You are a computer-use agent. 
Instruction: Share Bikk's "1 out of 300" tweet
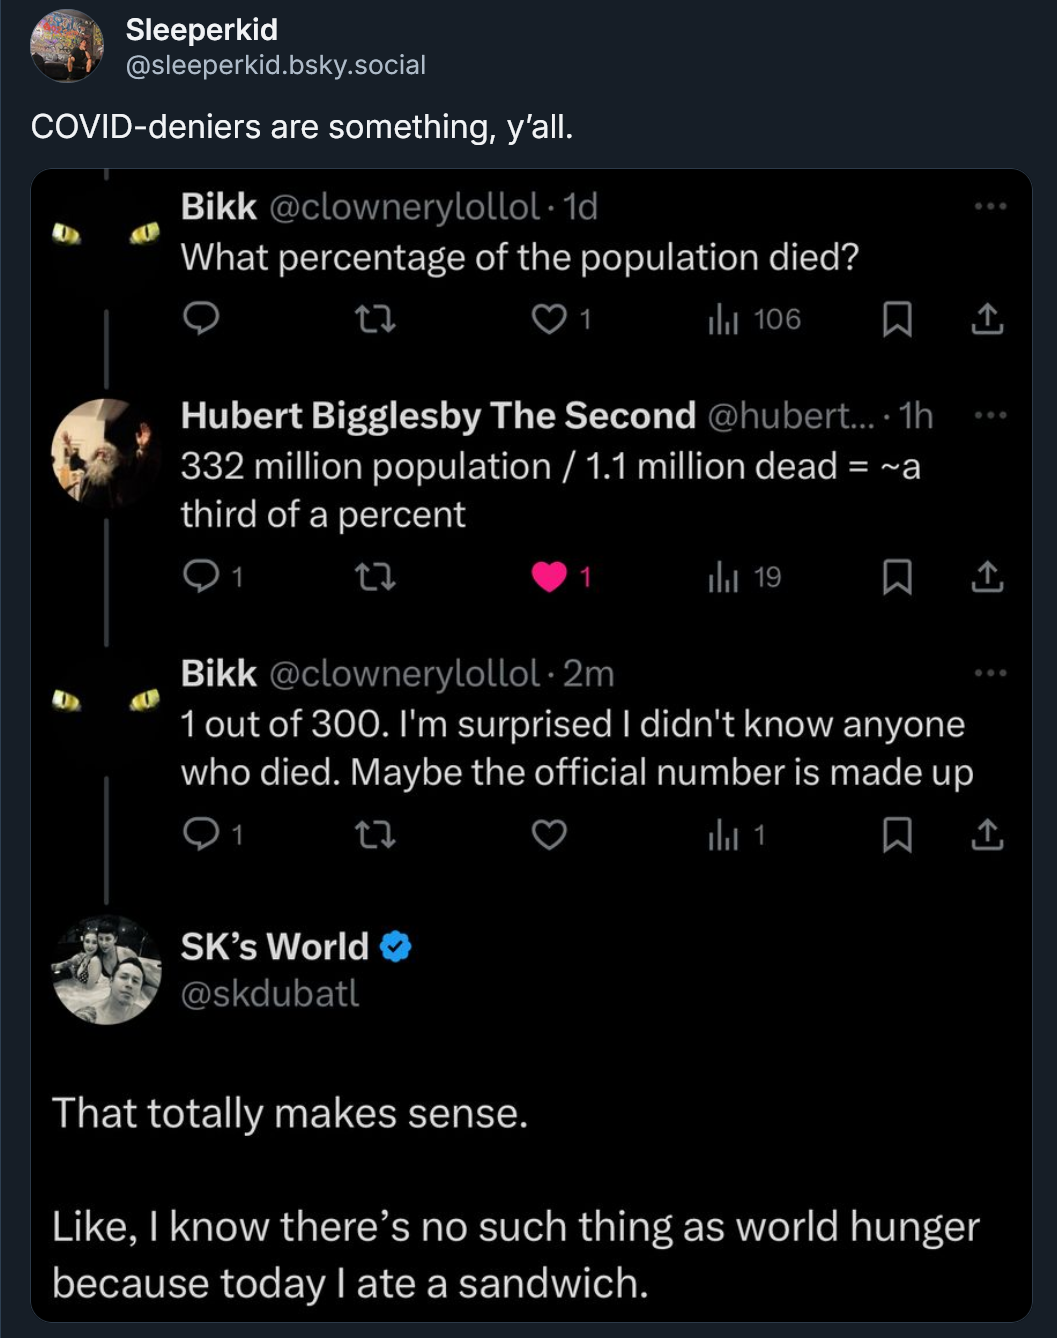(x=987, y=834)
